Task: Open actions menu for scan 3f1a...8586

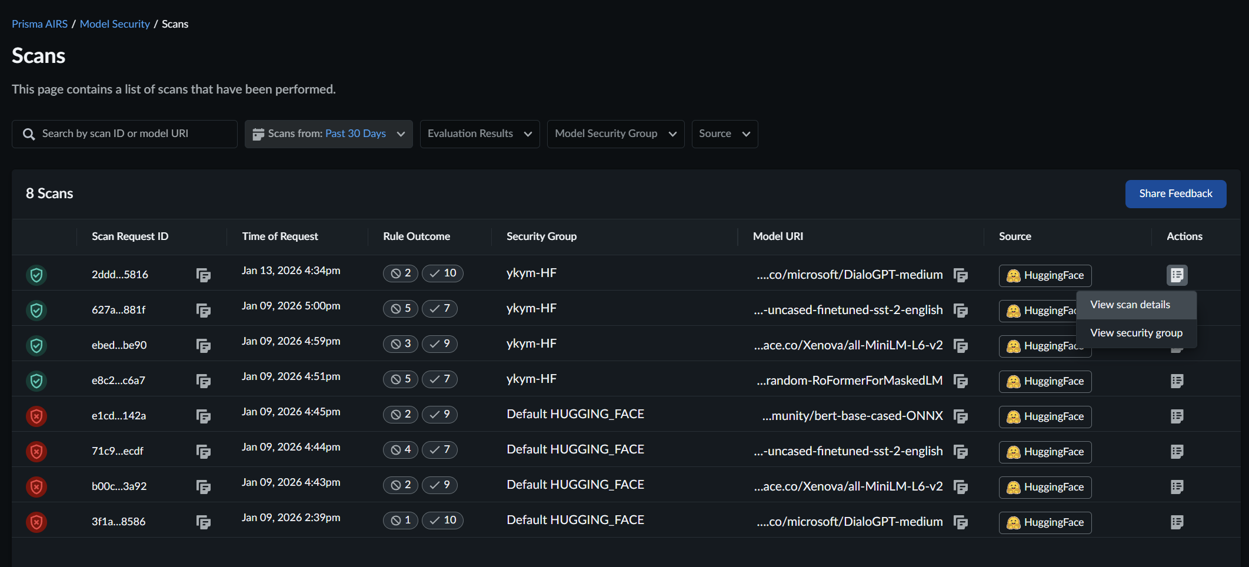Action: pos(1176,522)
